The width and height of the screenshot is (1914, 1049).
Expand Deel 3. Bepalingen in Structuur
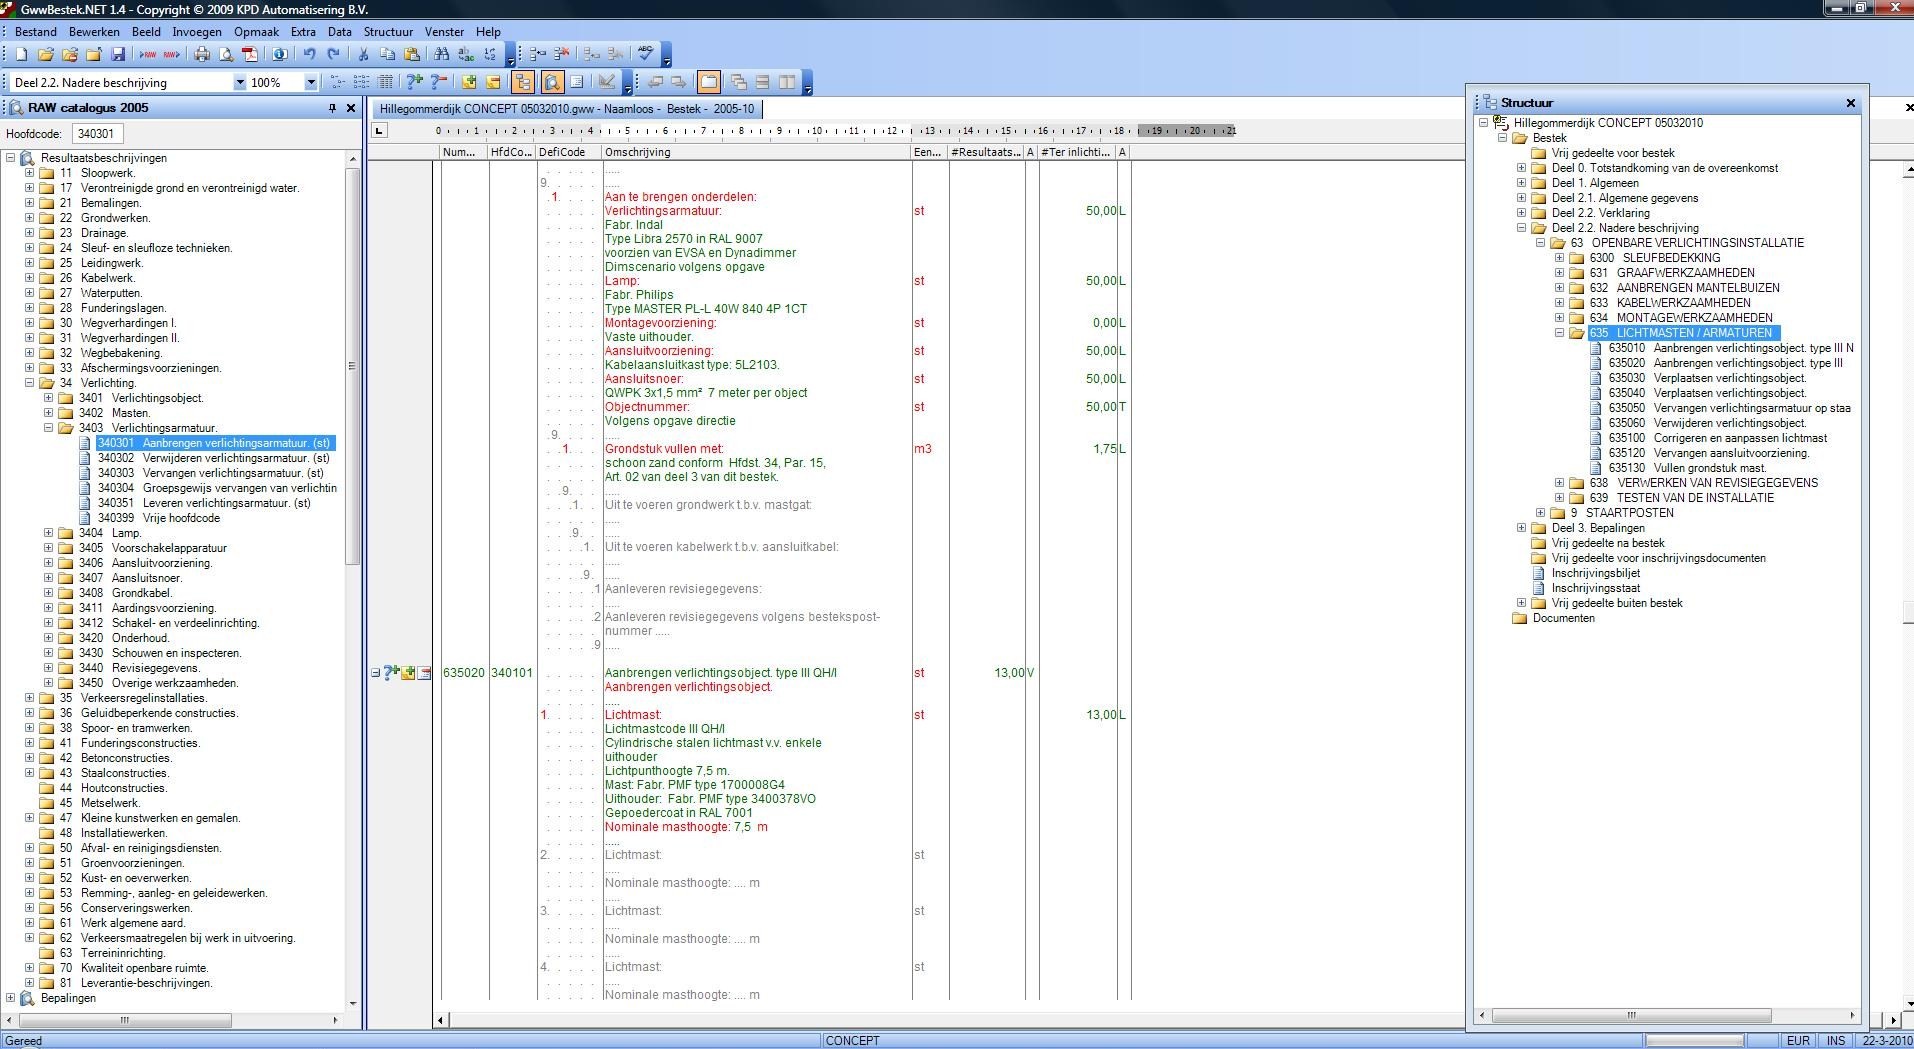pos(1521,528)
